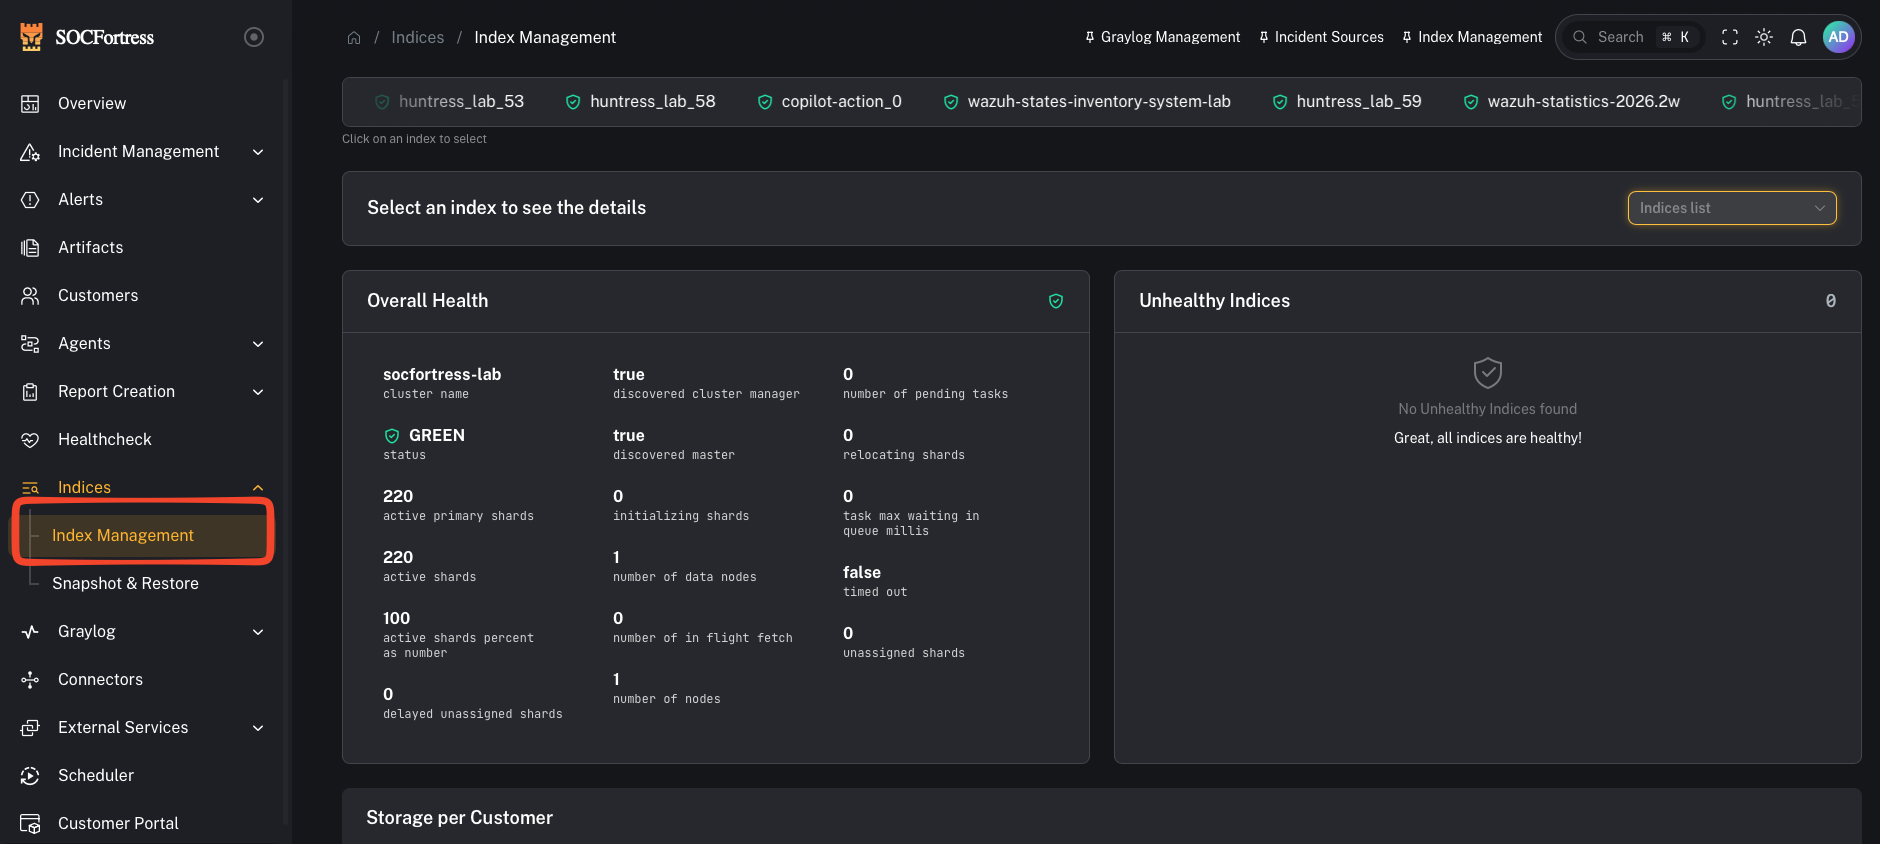Click the socfortress-lab cluster name

tap(442, 374)
